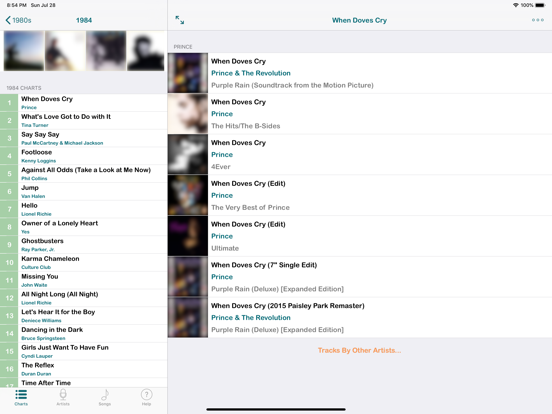Tap the battery indicator in status bar
The image size is (552, 414).
tap(540, 5)
